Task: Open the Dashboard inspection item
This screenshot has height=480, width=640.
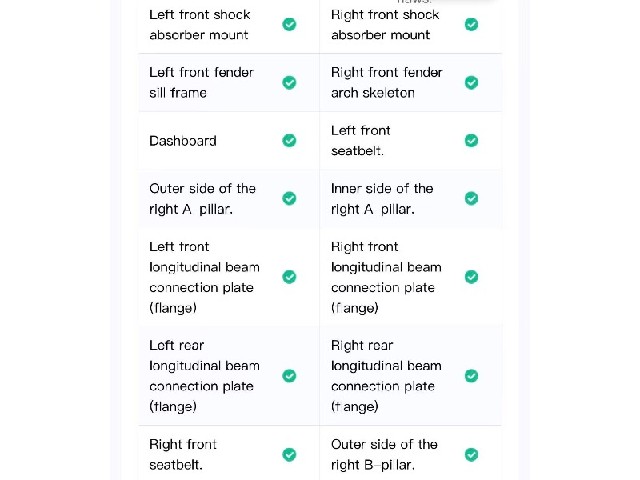Action: [183, 141]
